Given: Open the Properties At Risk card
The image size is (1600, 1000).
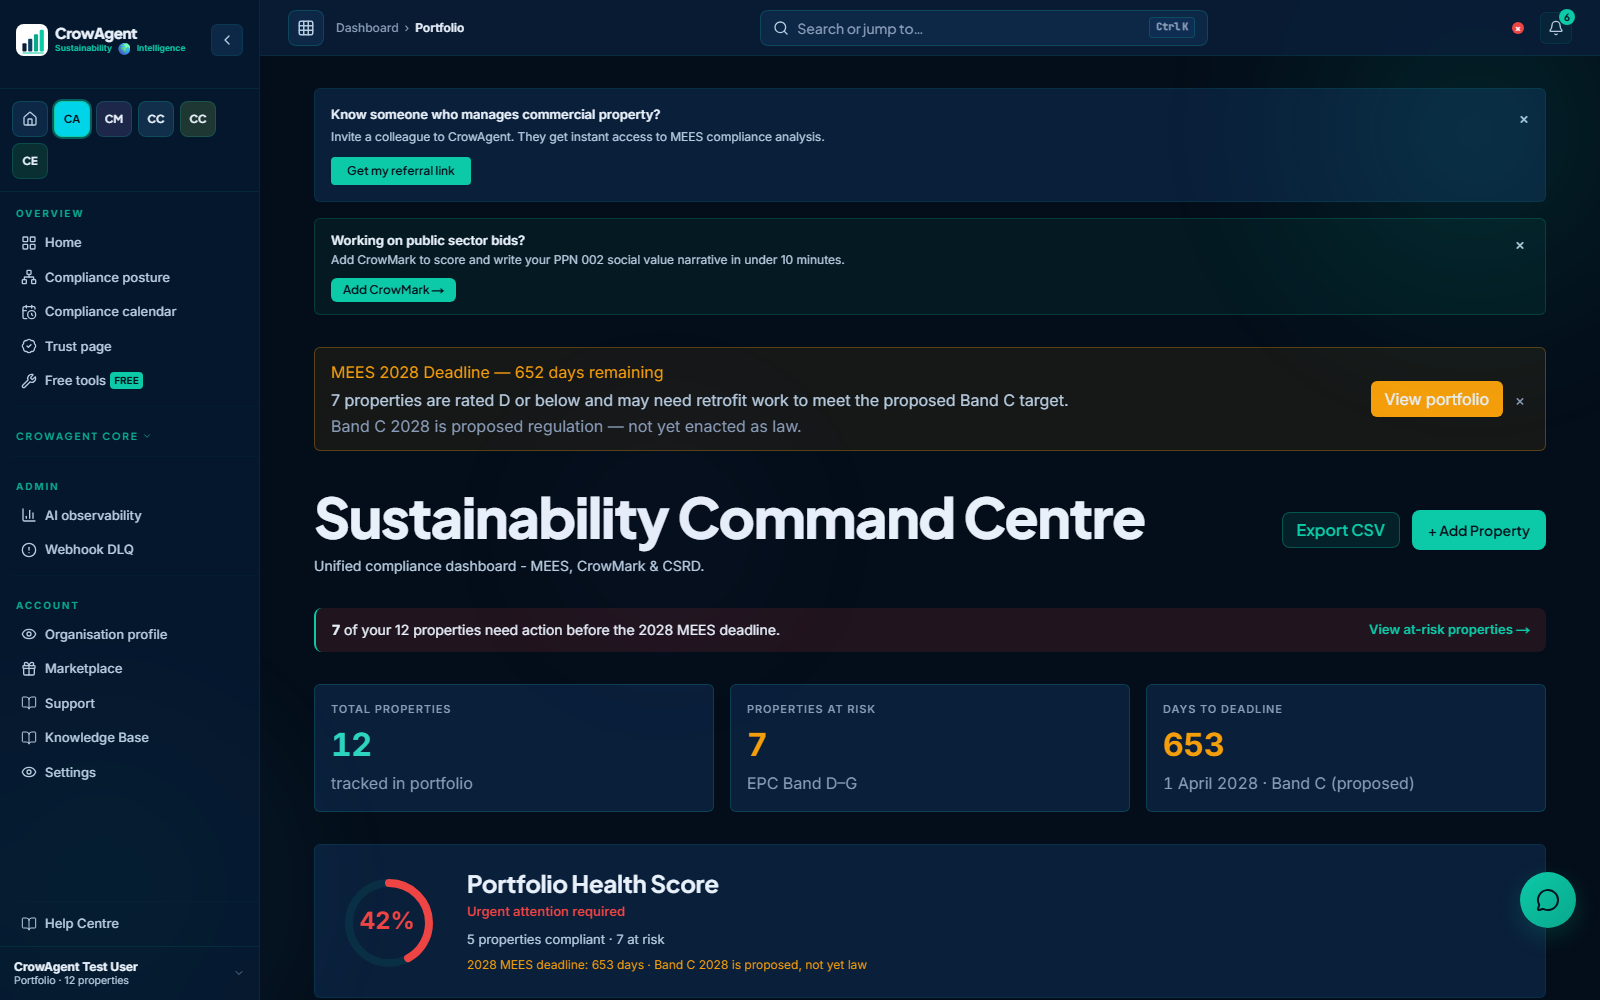Looking at the screenshot, I should (x=930, y=748).
